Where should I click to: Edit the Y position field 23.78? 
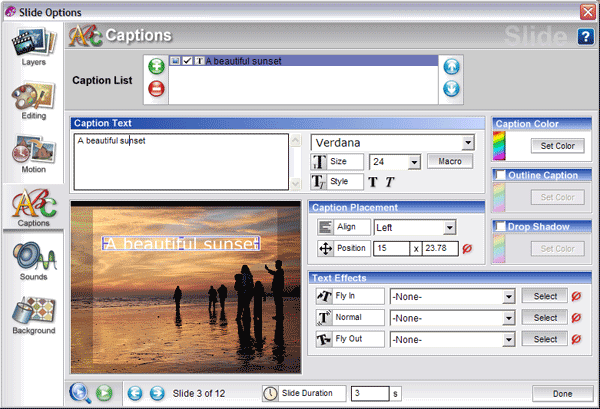[440, 248]
